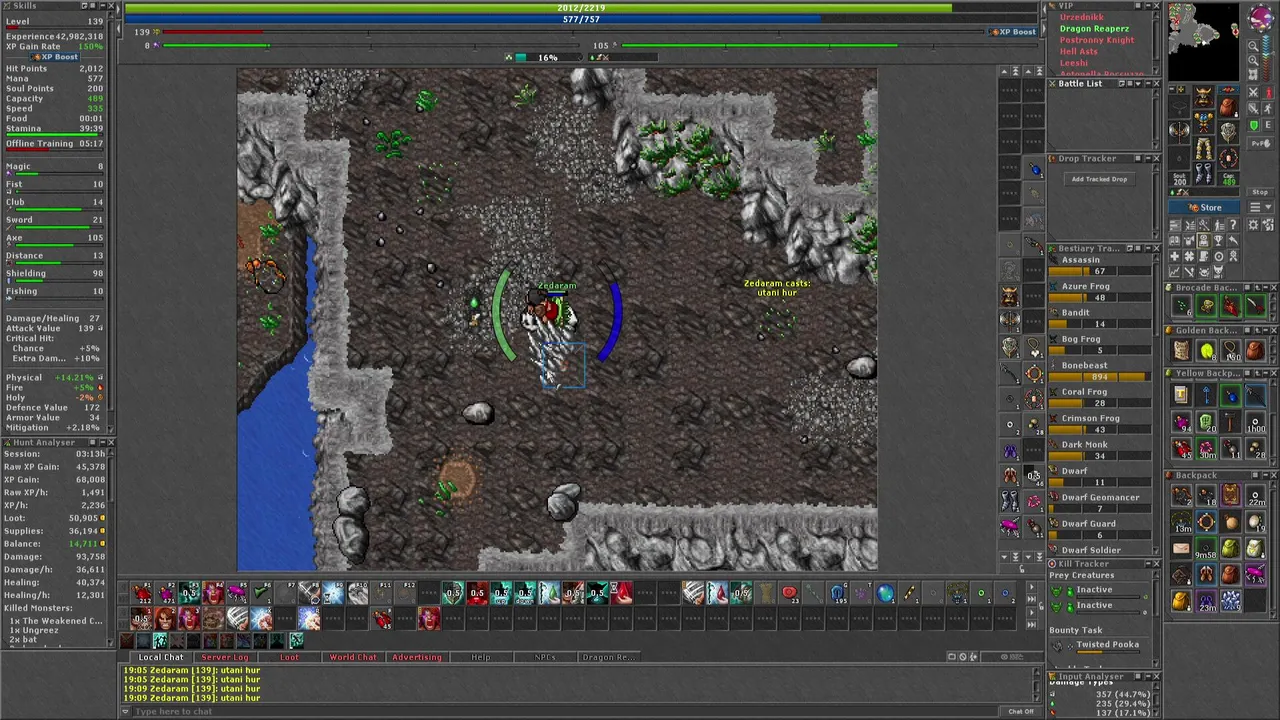The width and height of the screenshot is (1280, 720).
Task: Open the trophy icon in sidebar grid
Action: coord(1218,240)
